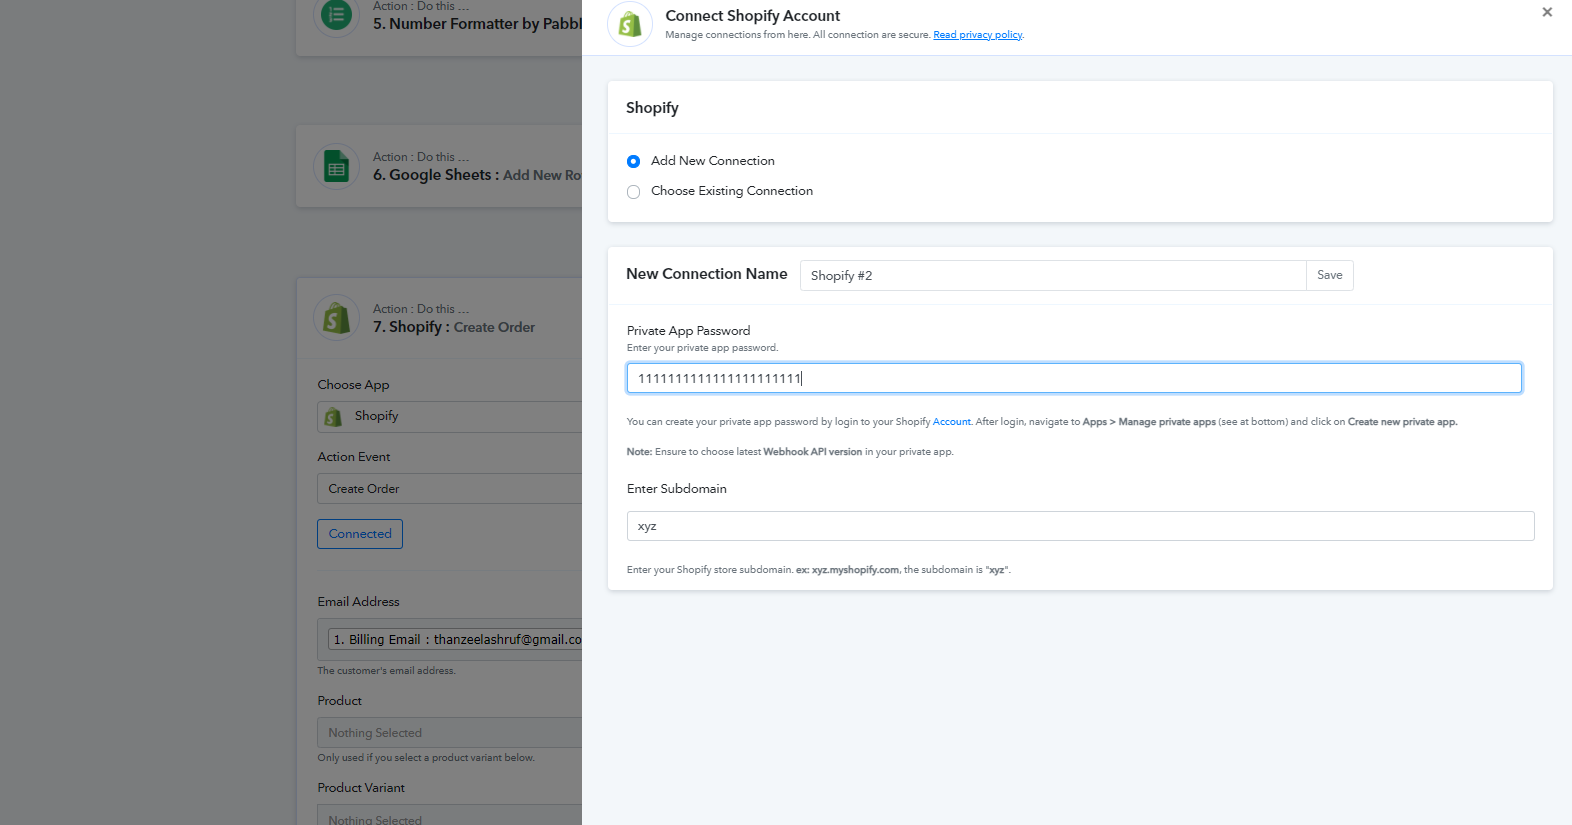Click the Shopify logo in the panel header

coord(630,24)
